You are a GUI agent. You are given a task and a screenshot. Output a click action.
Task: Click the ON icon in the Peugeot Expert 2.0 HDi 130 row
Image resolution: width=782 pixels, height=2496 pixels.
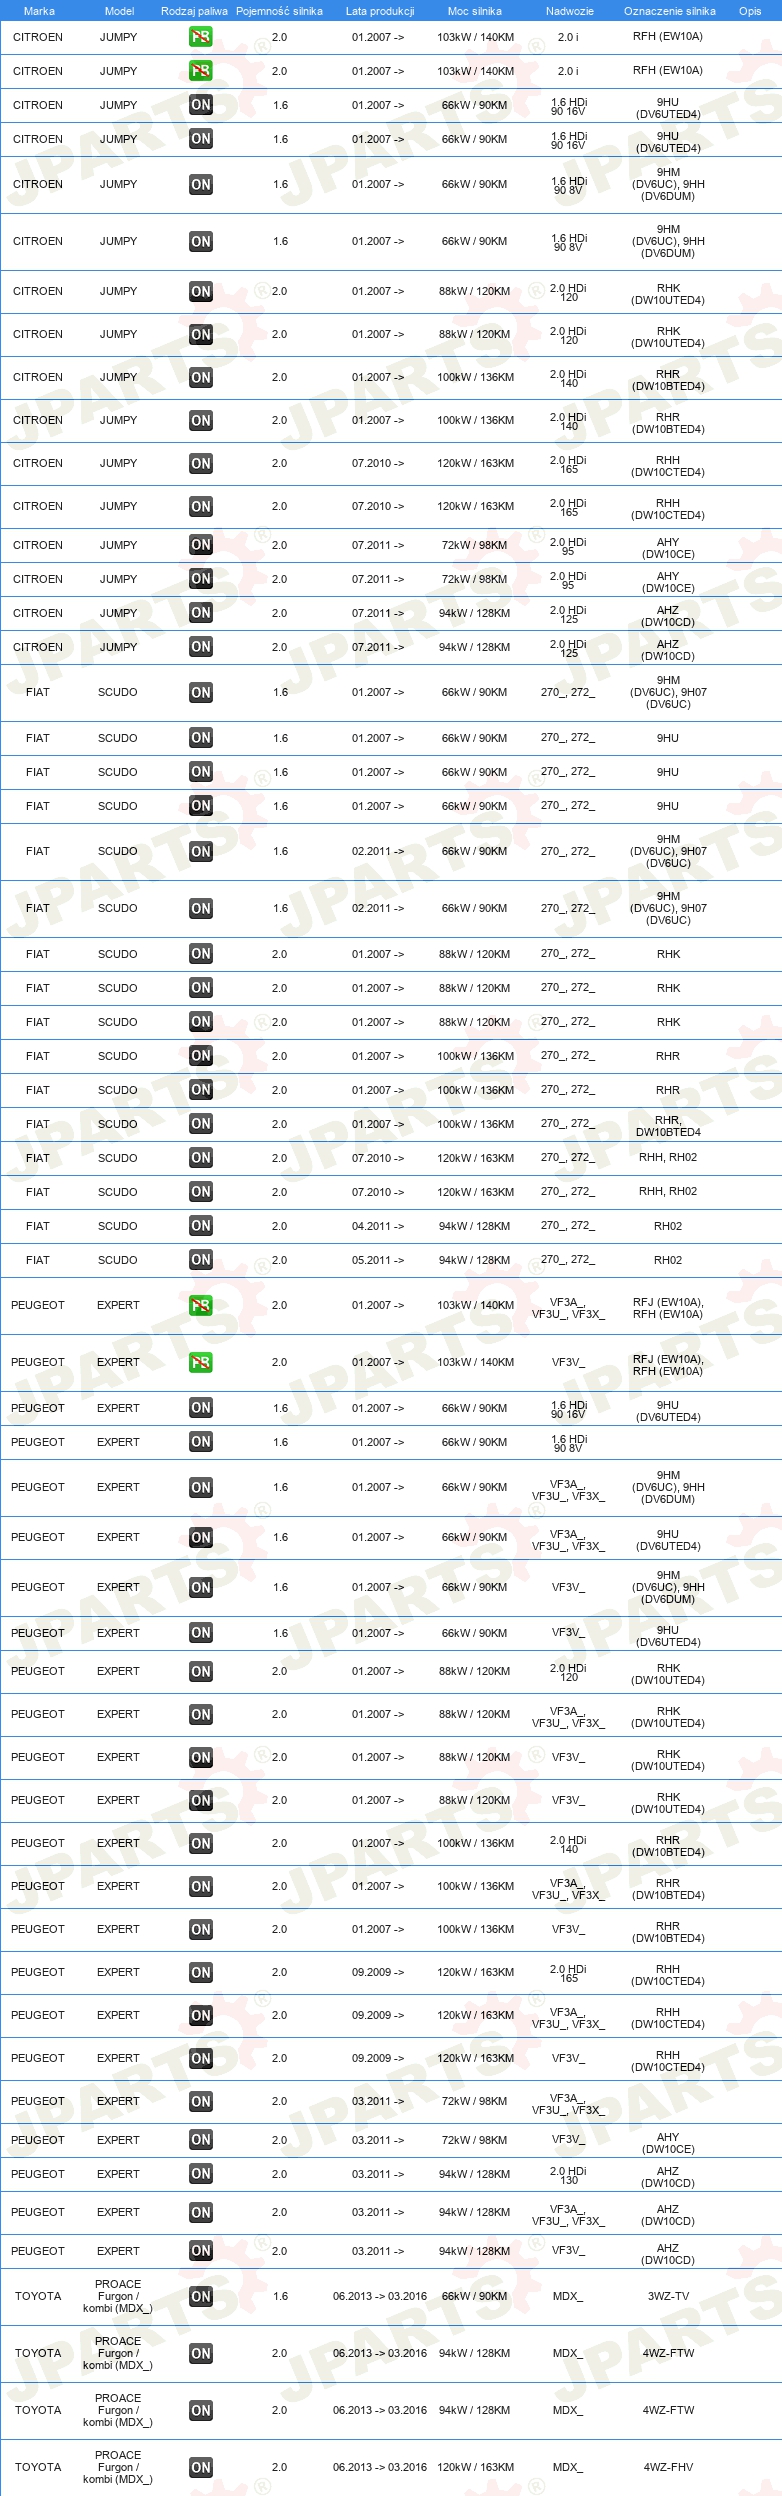pos(200,2174)
